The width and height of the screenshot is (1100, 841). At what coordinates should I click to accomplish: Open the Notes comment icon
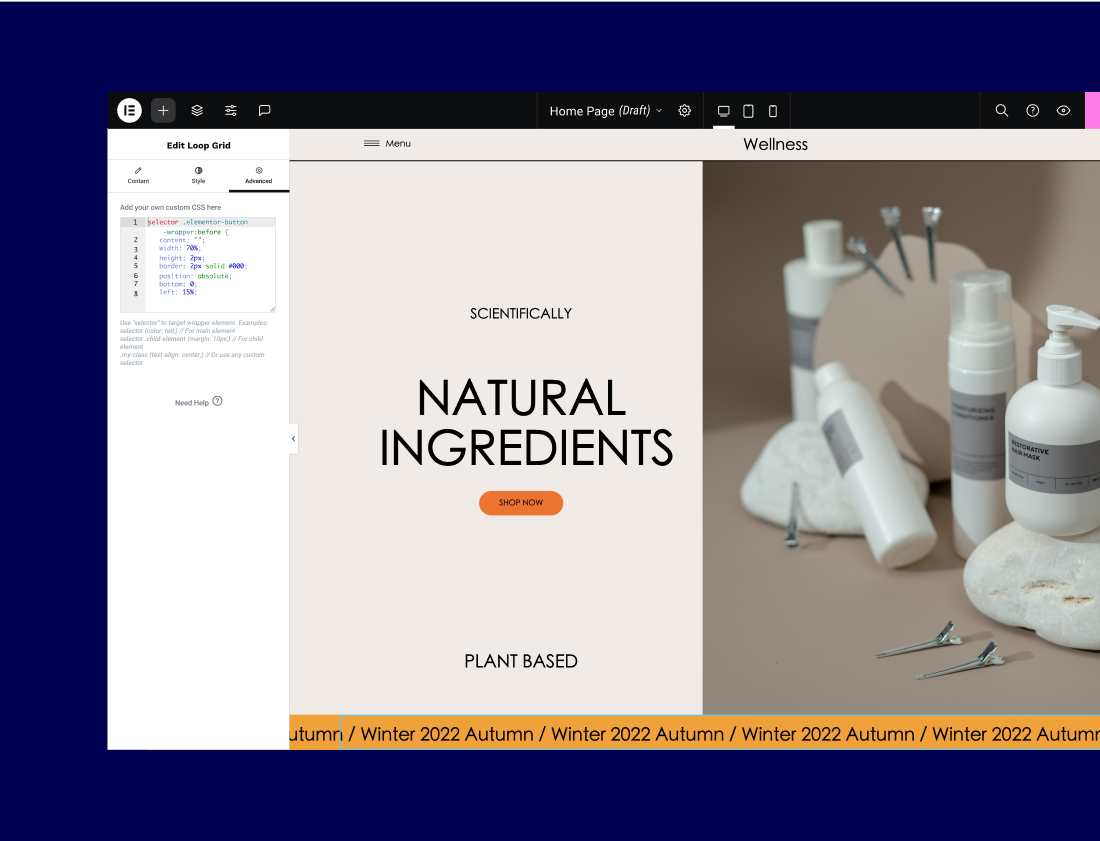[264, 110]
